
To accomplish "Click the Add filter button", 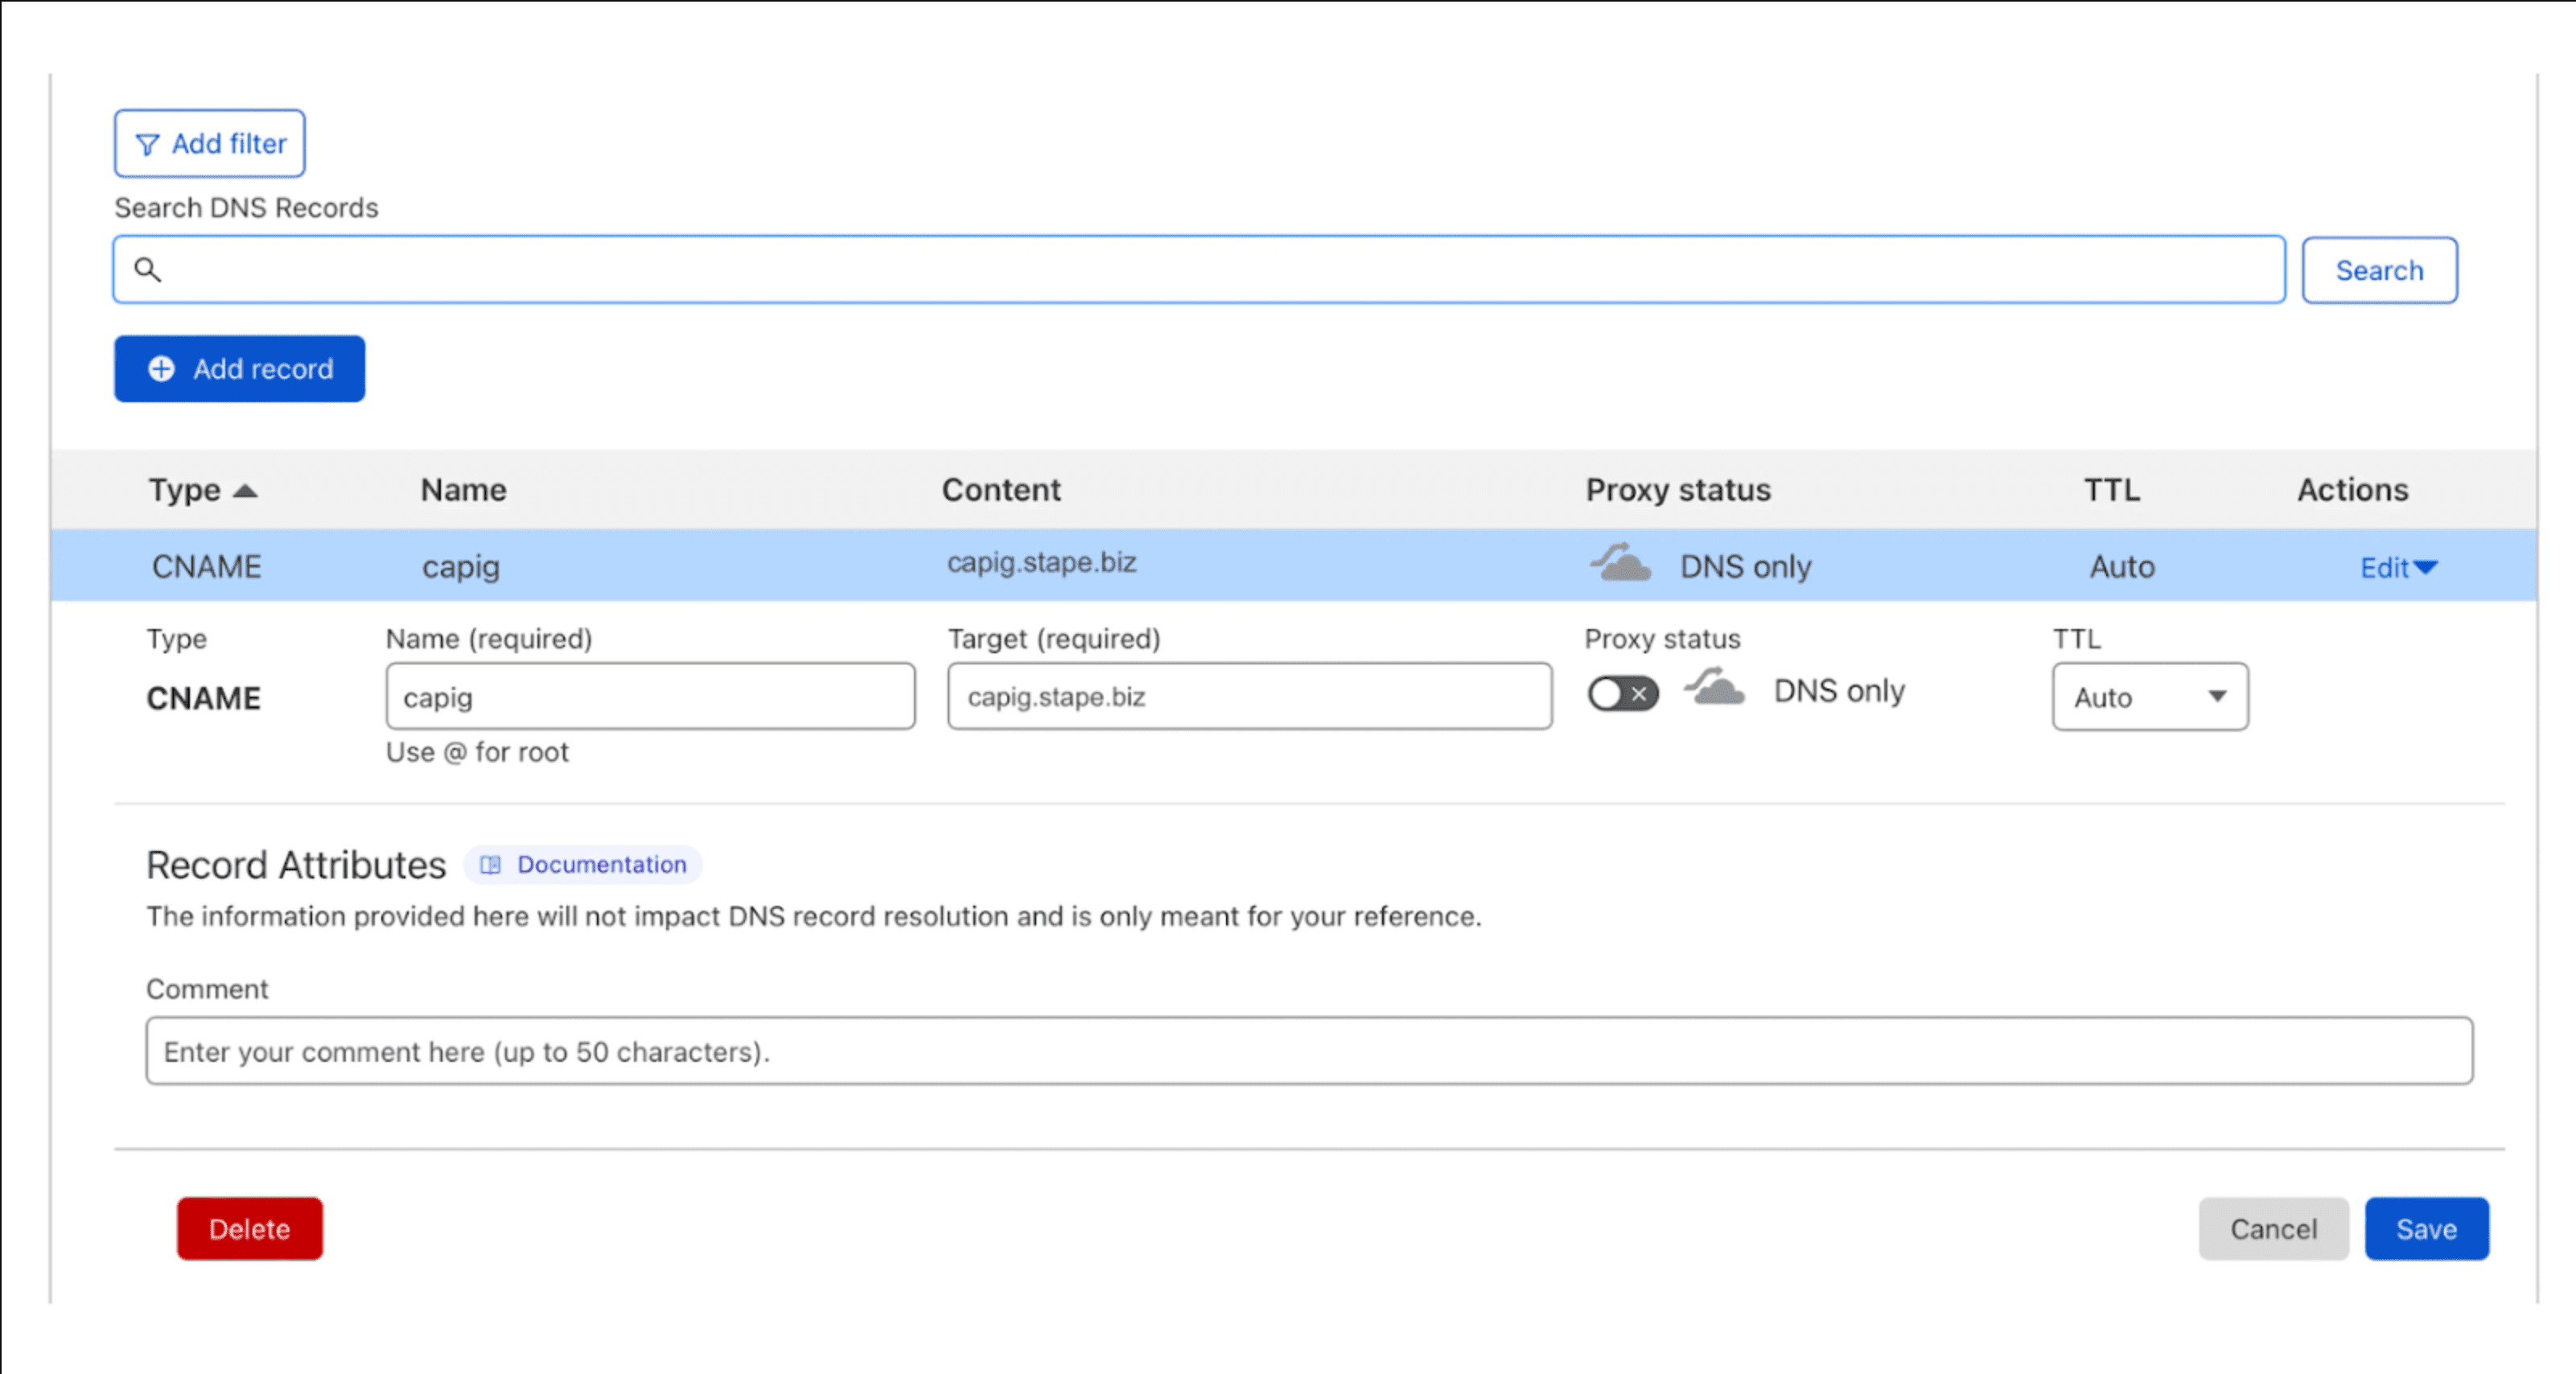I will point(209,144).
